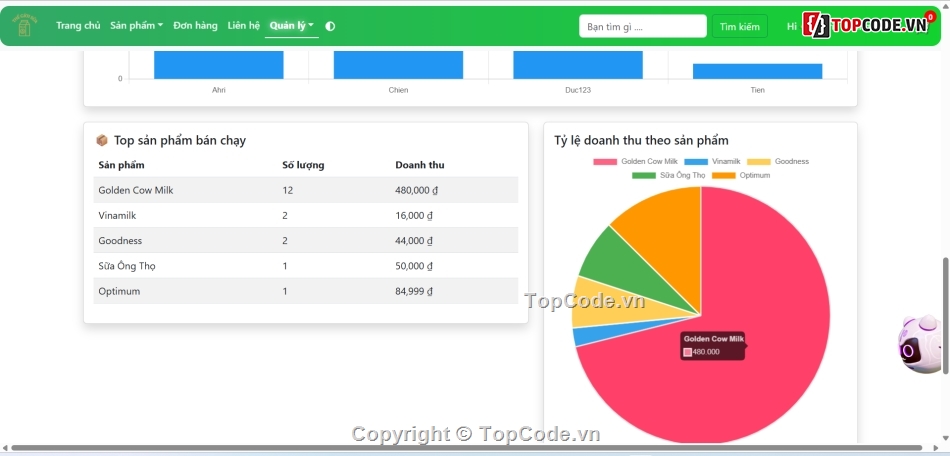Click the package icon beside Top sản phẩm
Screen dimensions: 950x456
tap(101, 141)
